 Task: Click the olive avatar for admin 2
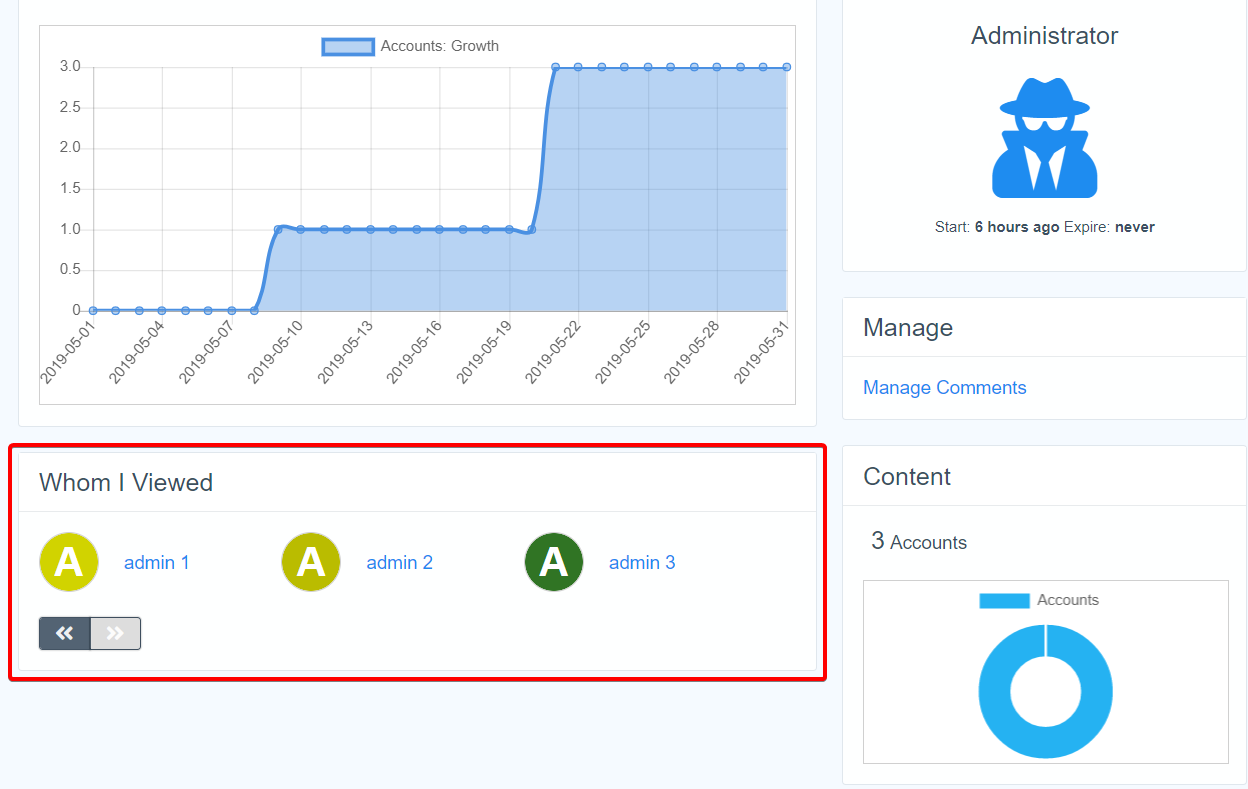[311, 562]
